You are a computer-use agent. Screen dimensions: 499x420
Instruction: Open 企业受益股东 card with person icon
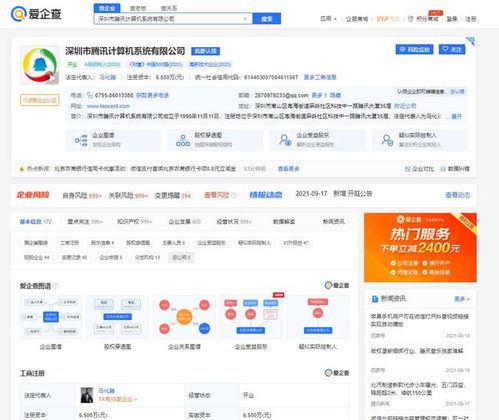tap(317, 140)
